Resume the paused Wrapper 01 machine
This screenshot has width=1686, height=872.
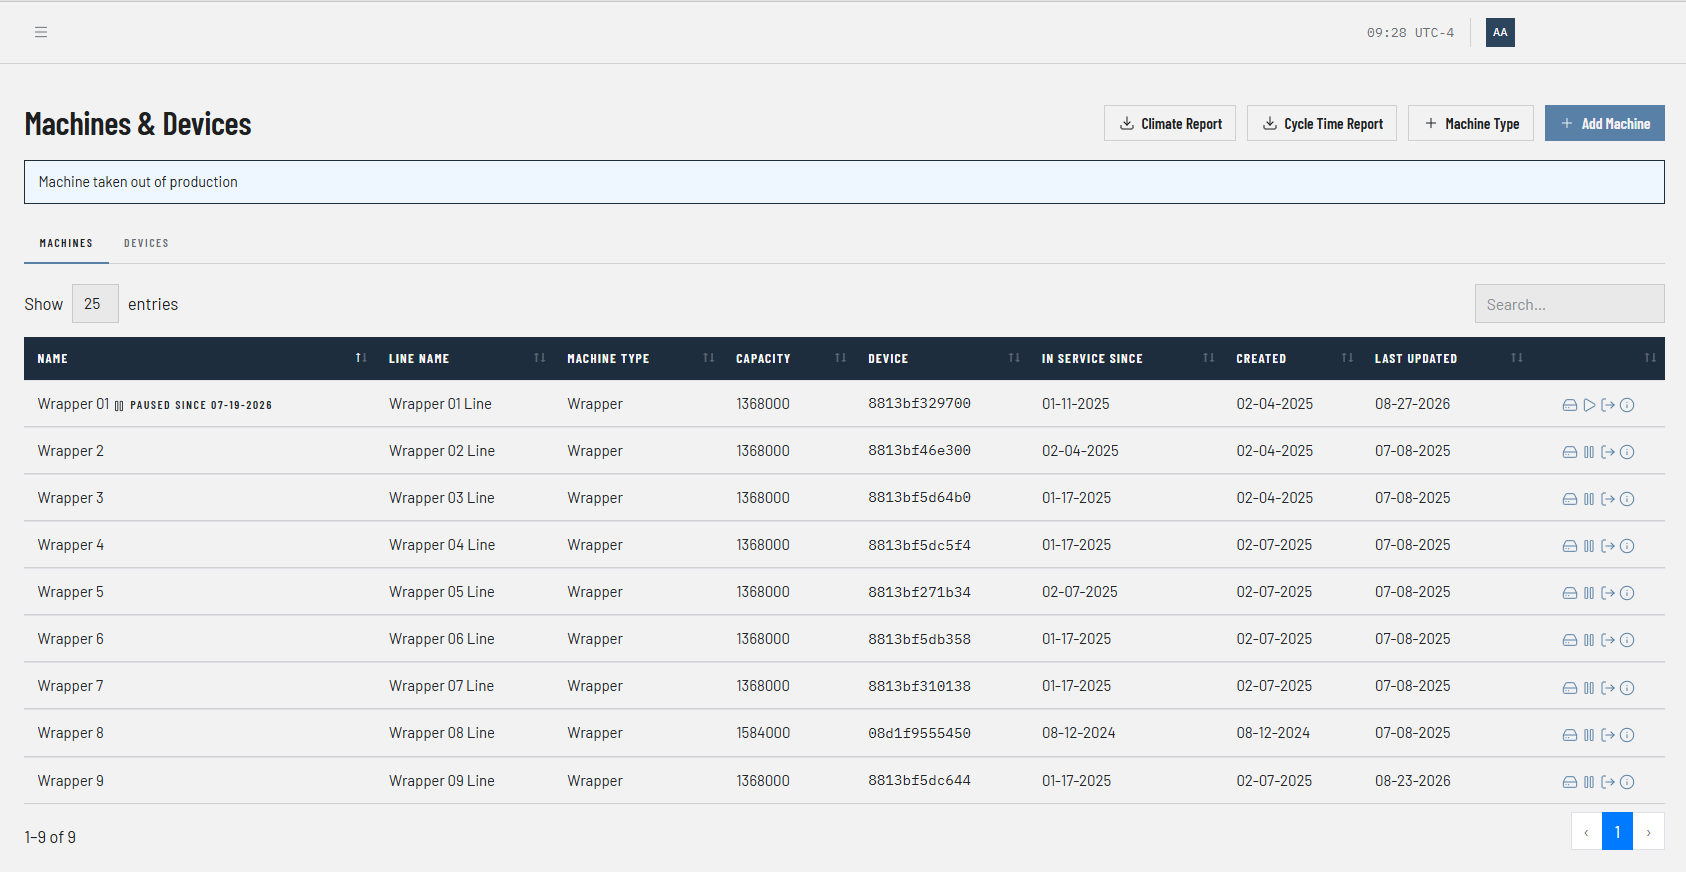click(1589, 405)
